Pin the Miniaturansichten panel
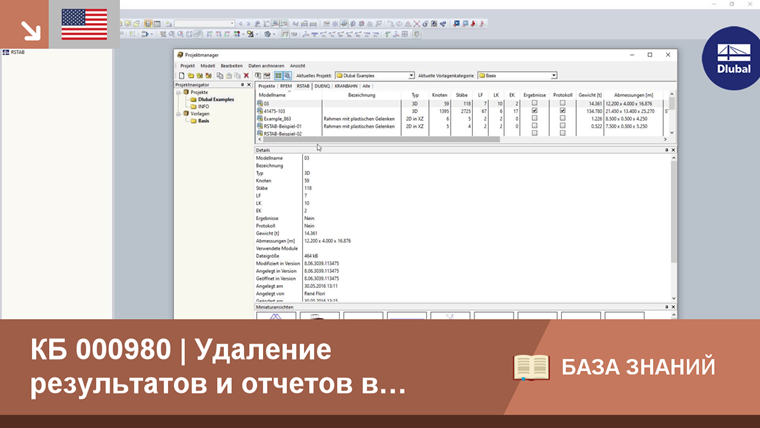The width and height of the screenshot is (760, 428). [x=666, y=307]
